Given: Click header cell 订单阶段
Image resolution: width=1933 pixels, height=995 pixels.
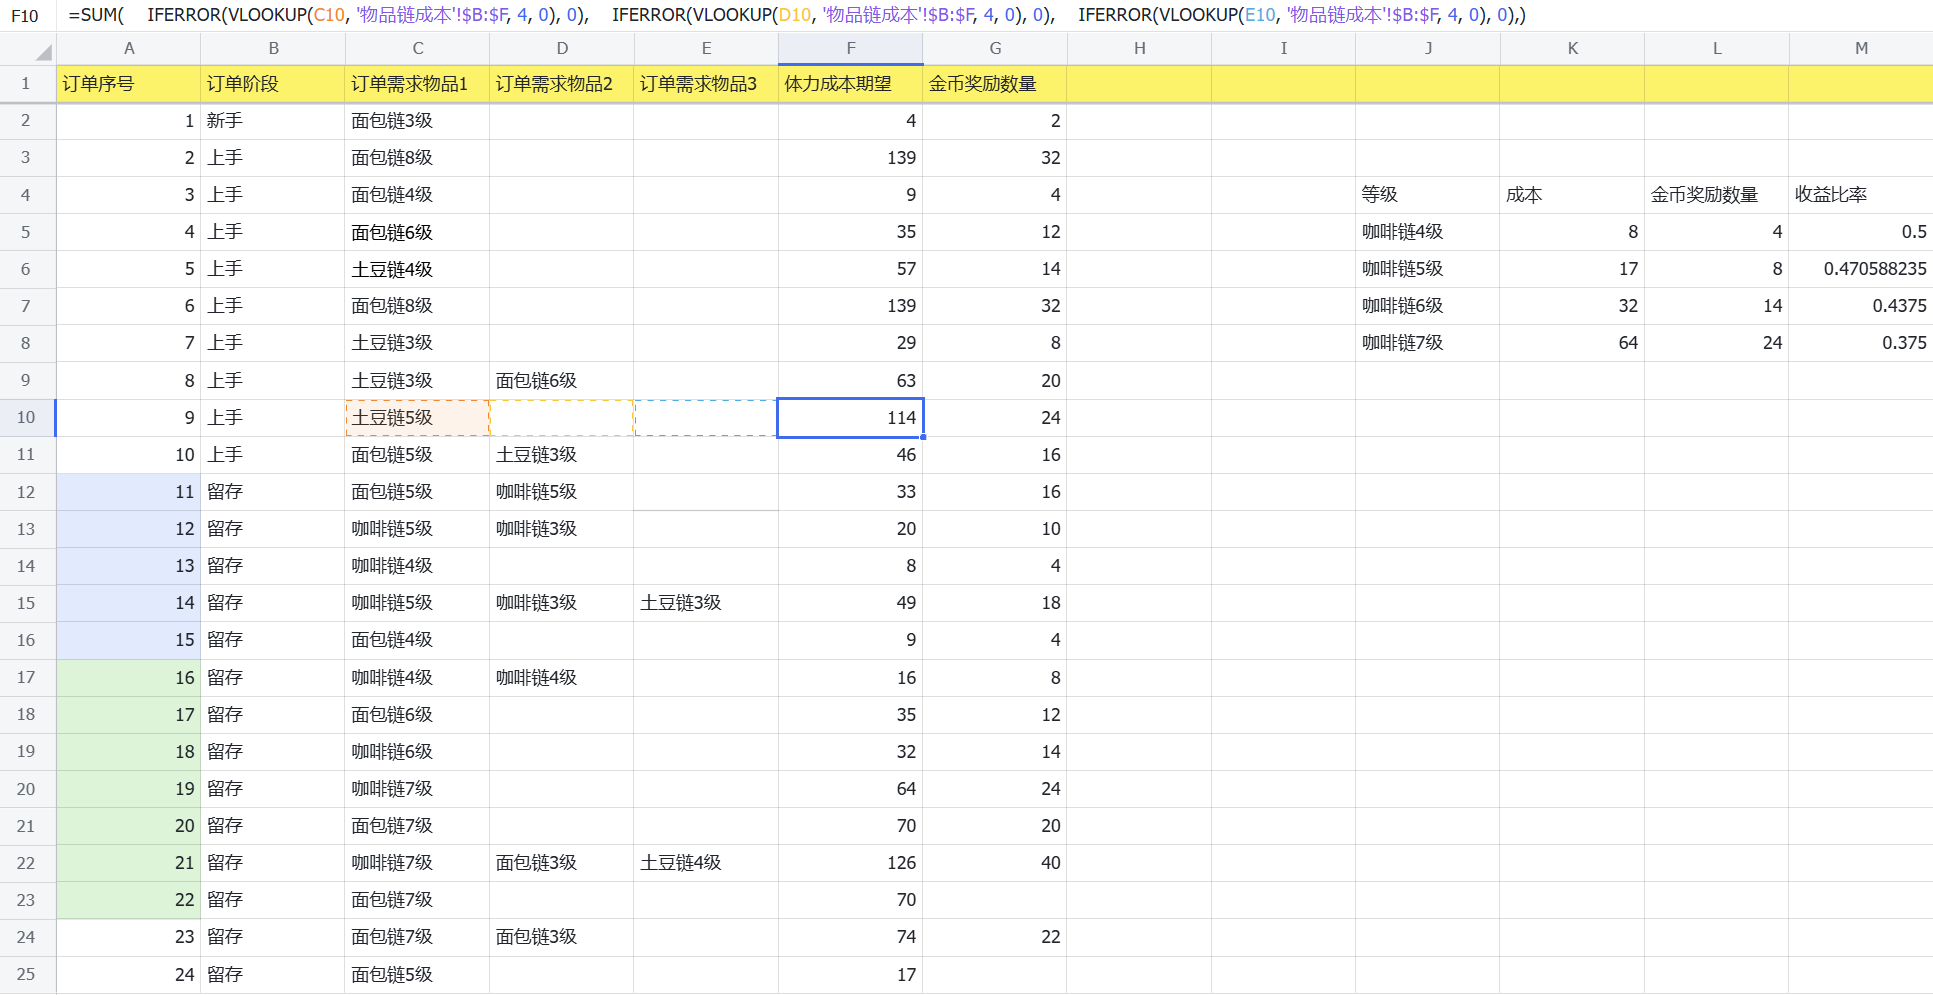Looking at the screenshot, I should (x=273, y=84).
